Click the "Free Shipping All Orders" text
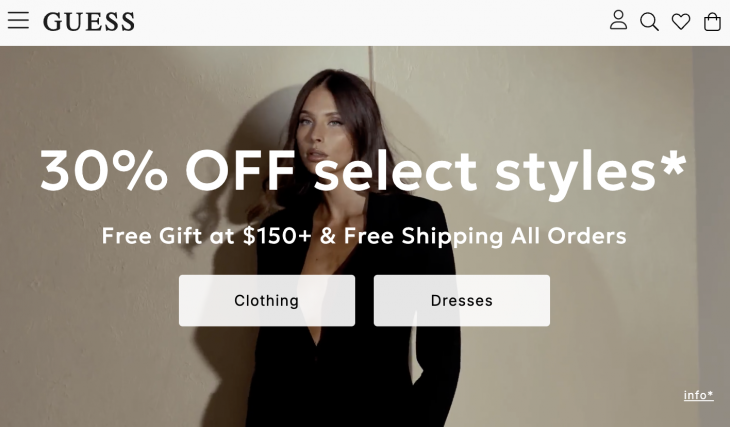 click(485, 236)
